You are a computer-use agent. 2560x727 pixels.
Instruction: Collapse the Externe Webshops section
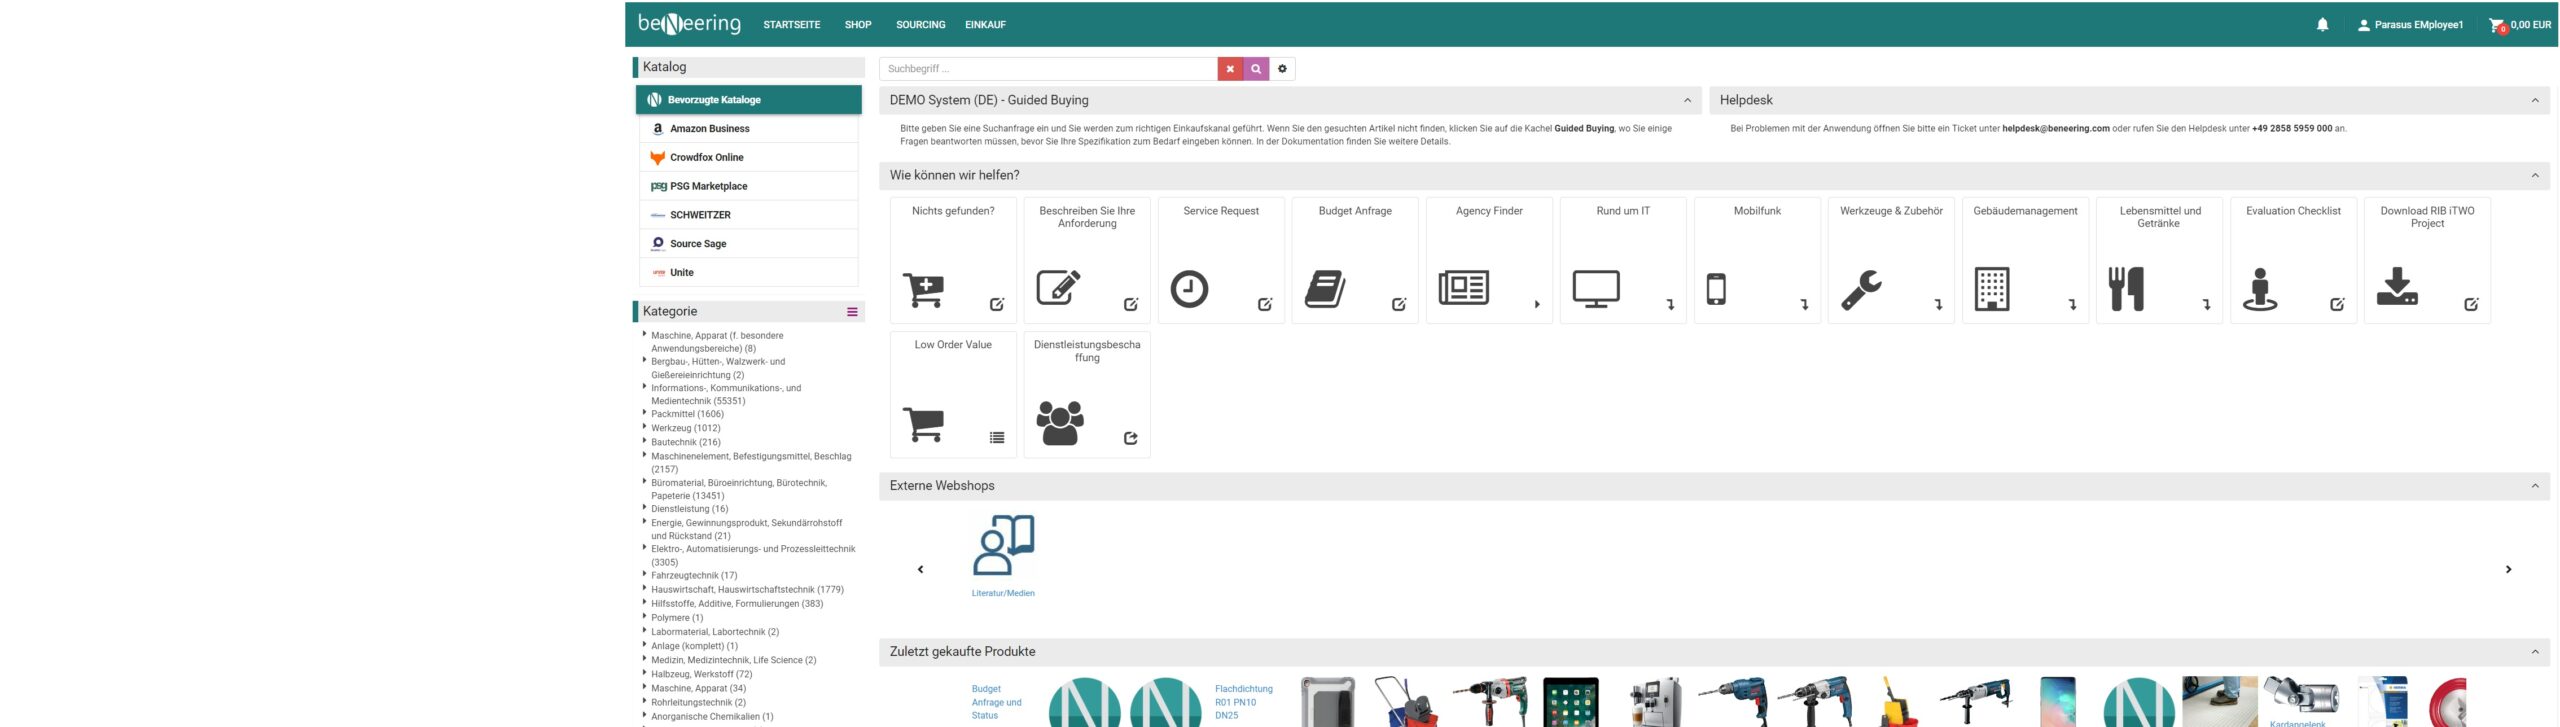(2535, 486)
